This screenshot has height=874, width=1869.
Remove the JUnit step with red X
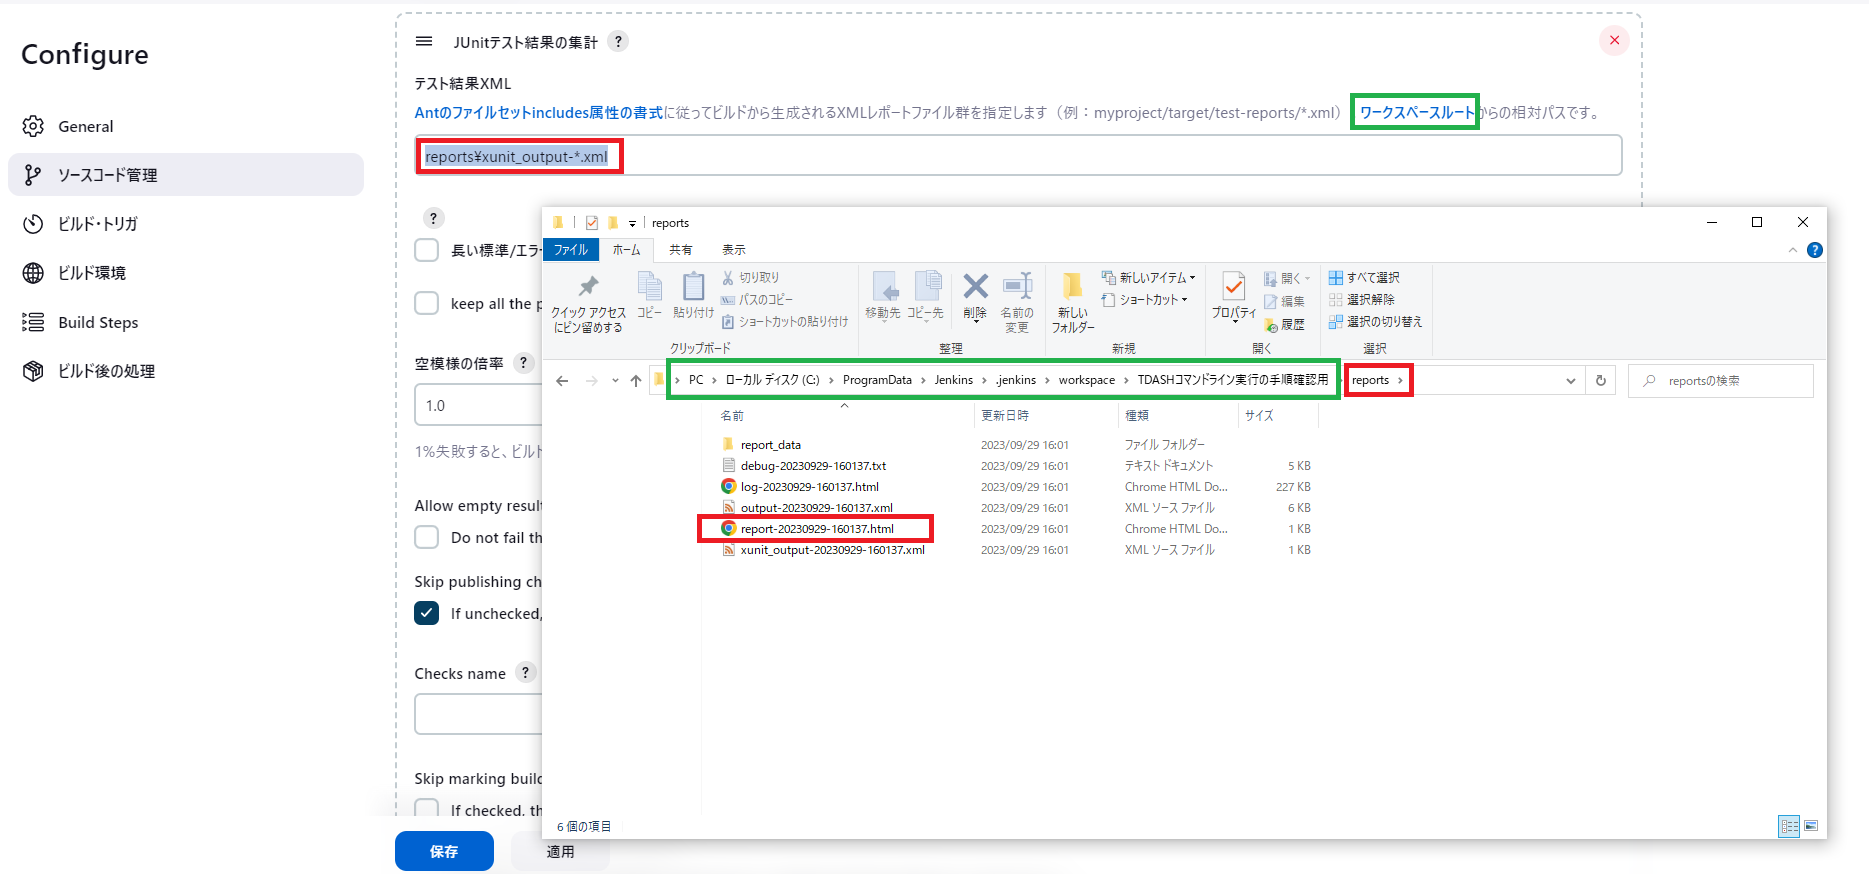pyautogui.click(x=1614, y=40)
